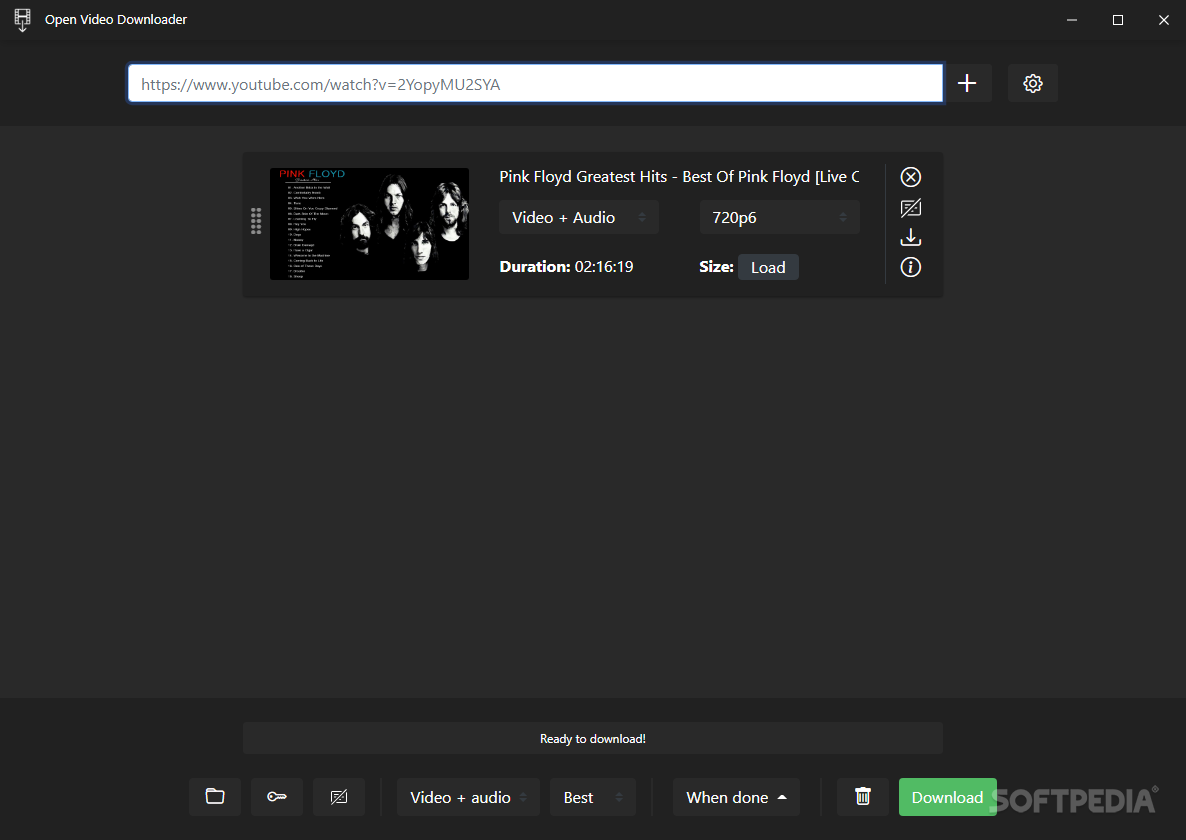This screenshot has height=840, width=1186.
Task: Toggle global subtitles icon in bottom bar
Action: click(x=339, y=797)
